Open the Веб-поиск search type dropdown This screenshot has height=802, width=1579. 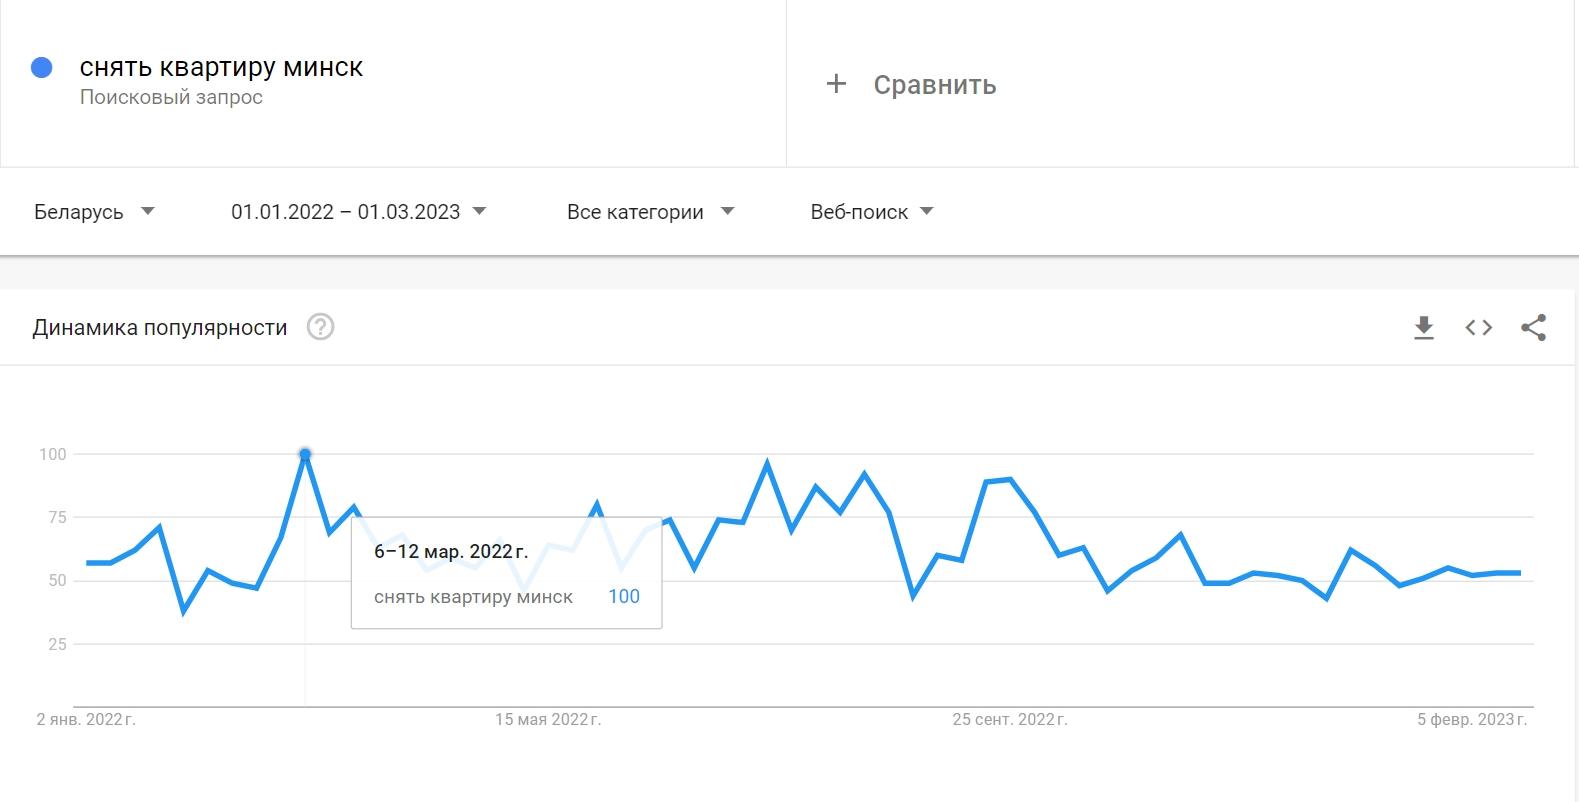[x=871, y=212]
